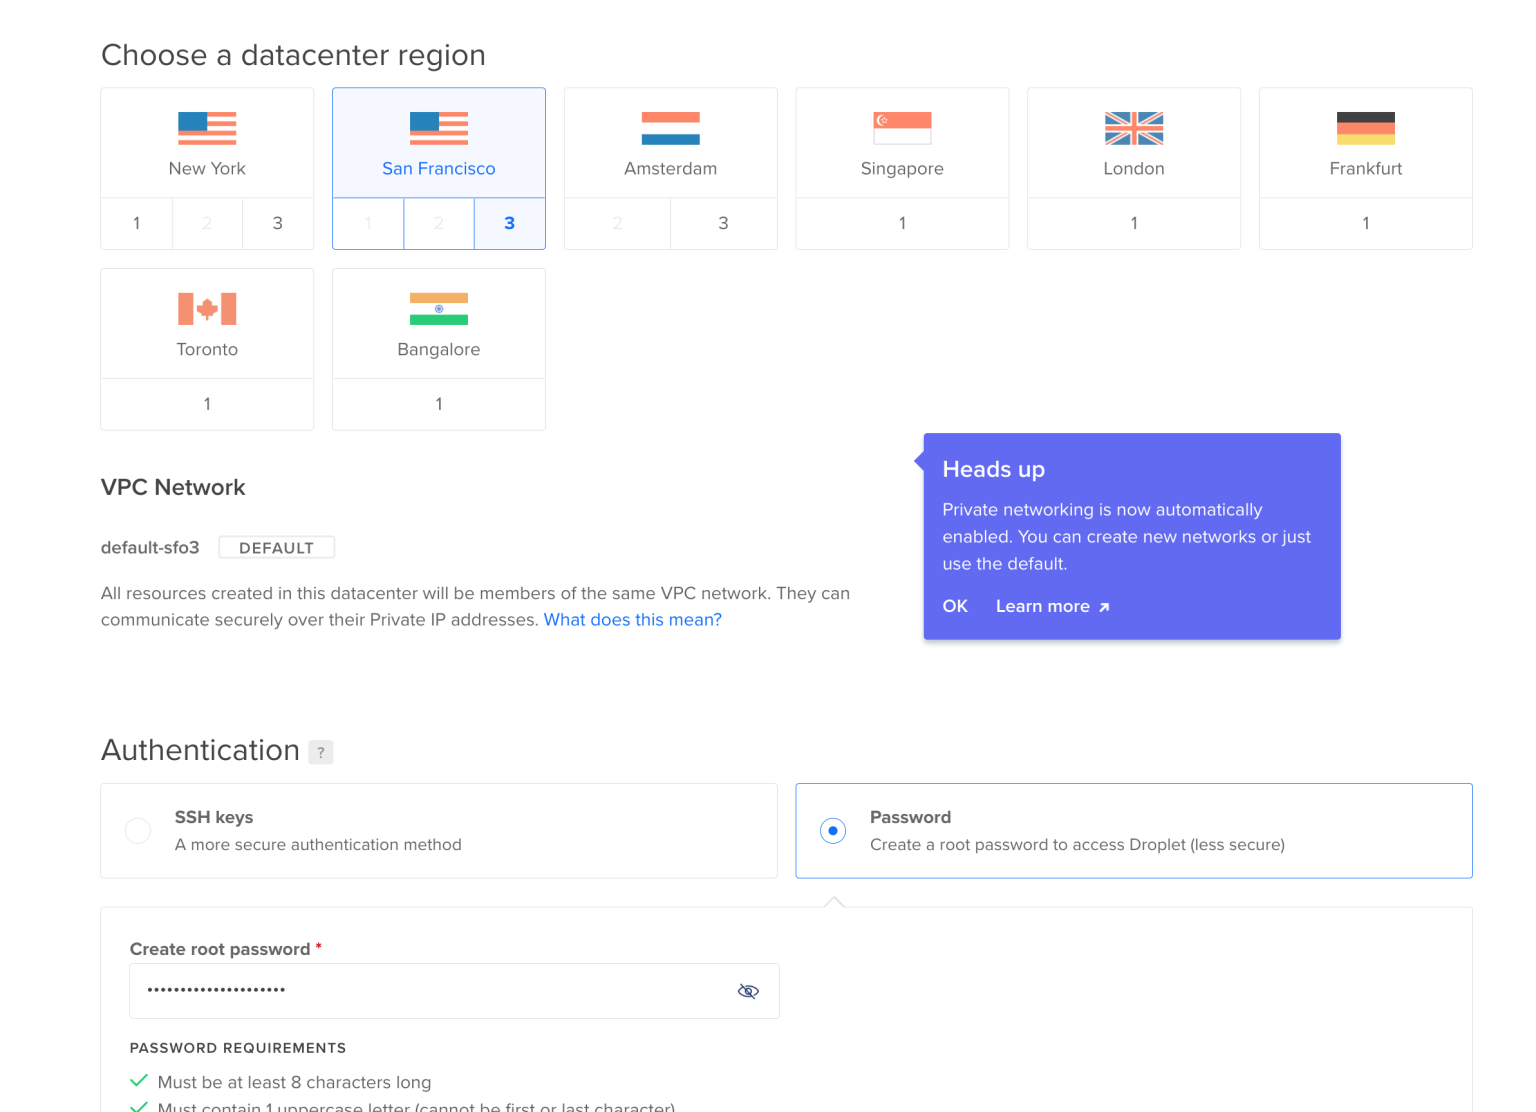The image size is (1536, 1112).
Task: Open Learn more link in tooltip
Action: pyautogui.click(x=1053, y=606)
